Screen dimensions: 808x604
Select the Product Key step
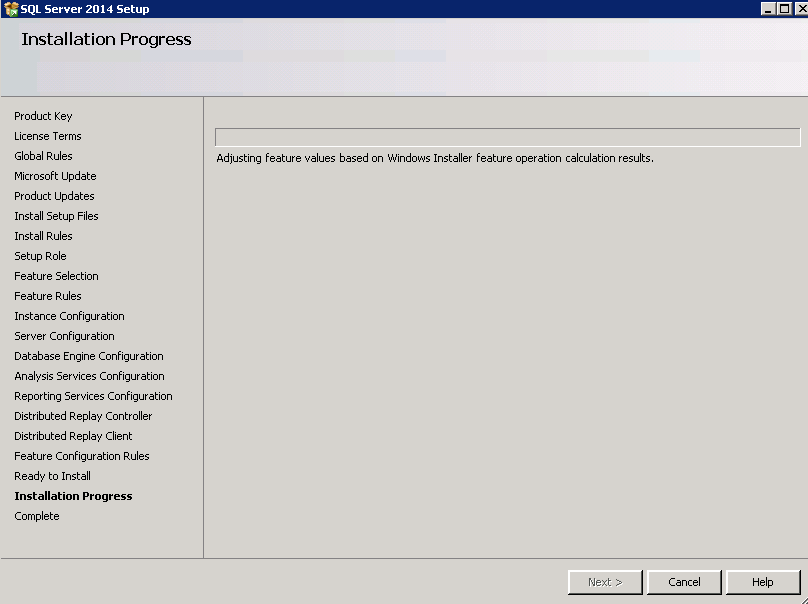coord(43,116)
